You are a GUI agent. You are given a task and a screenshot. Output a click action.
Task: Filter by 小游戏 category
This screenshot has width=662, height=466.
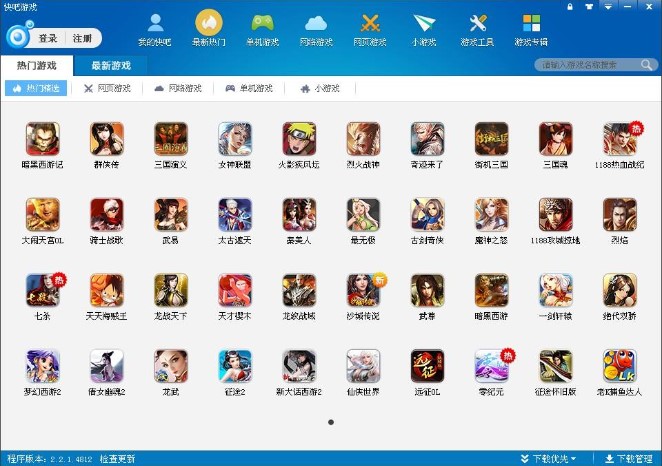[320, 88]
